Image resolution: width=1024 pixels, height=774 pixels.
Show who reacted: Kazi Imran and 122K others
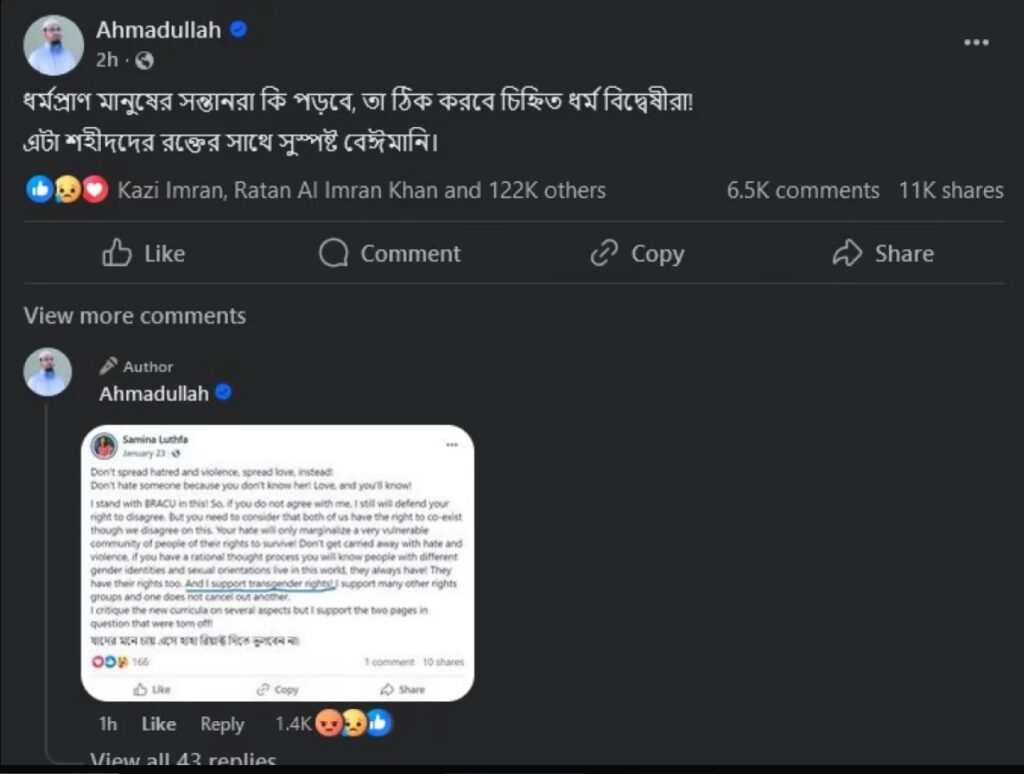pyautogui.click(x=361, y=190)
